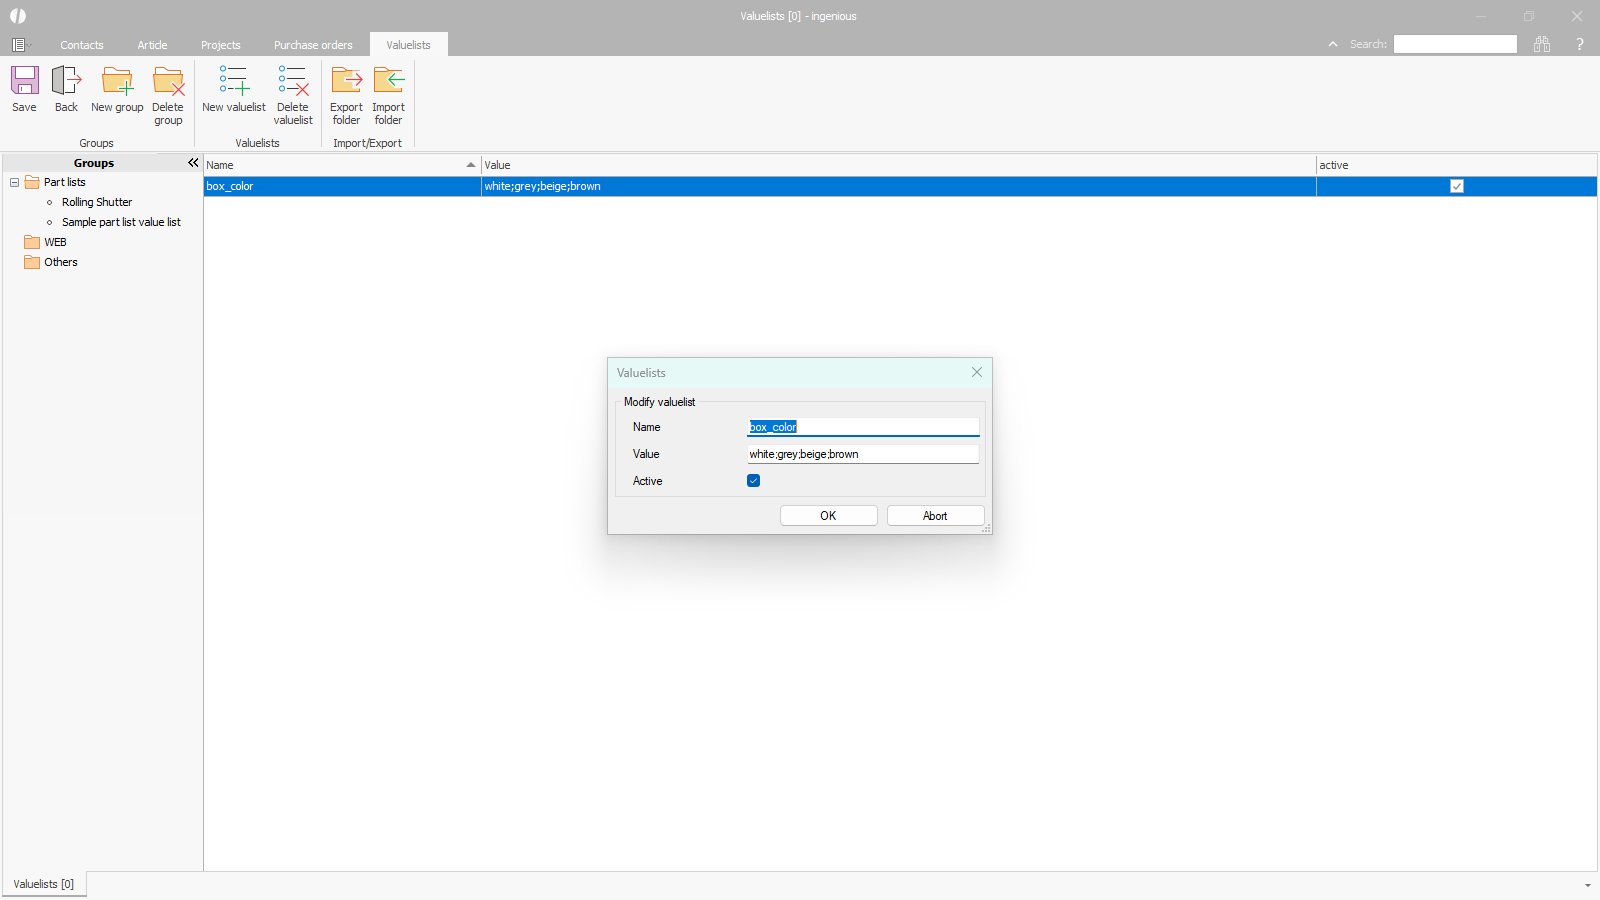Image resolution: width=1600 pixels, height=900 pixels.
Task: Toggle active checkbox in box_color row
Action: click(x=1457, y=186)
